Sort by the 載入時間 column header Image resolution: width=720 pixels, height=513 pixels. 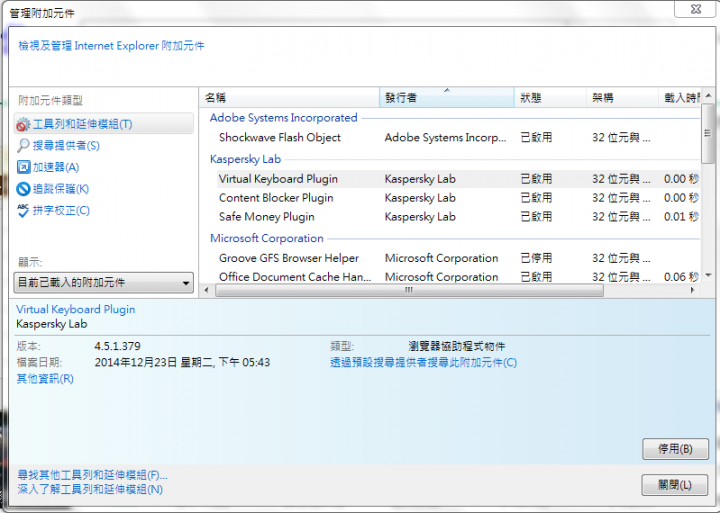[680, 97]
